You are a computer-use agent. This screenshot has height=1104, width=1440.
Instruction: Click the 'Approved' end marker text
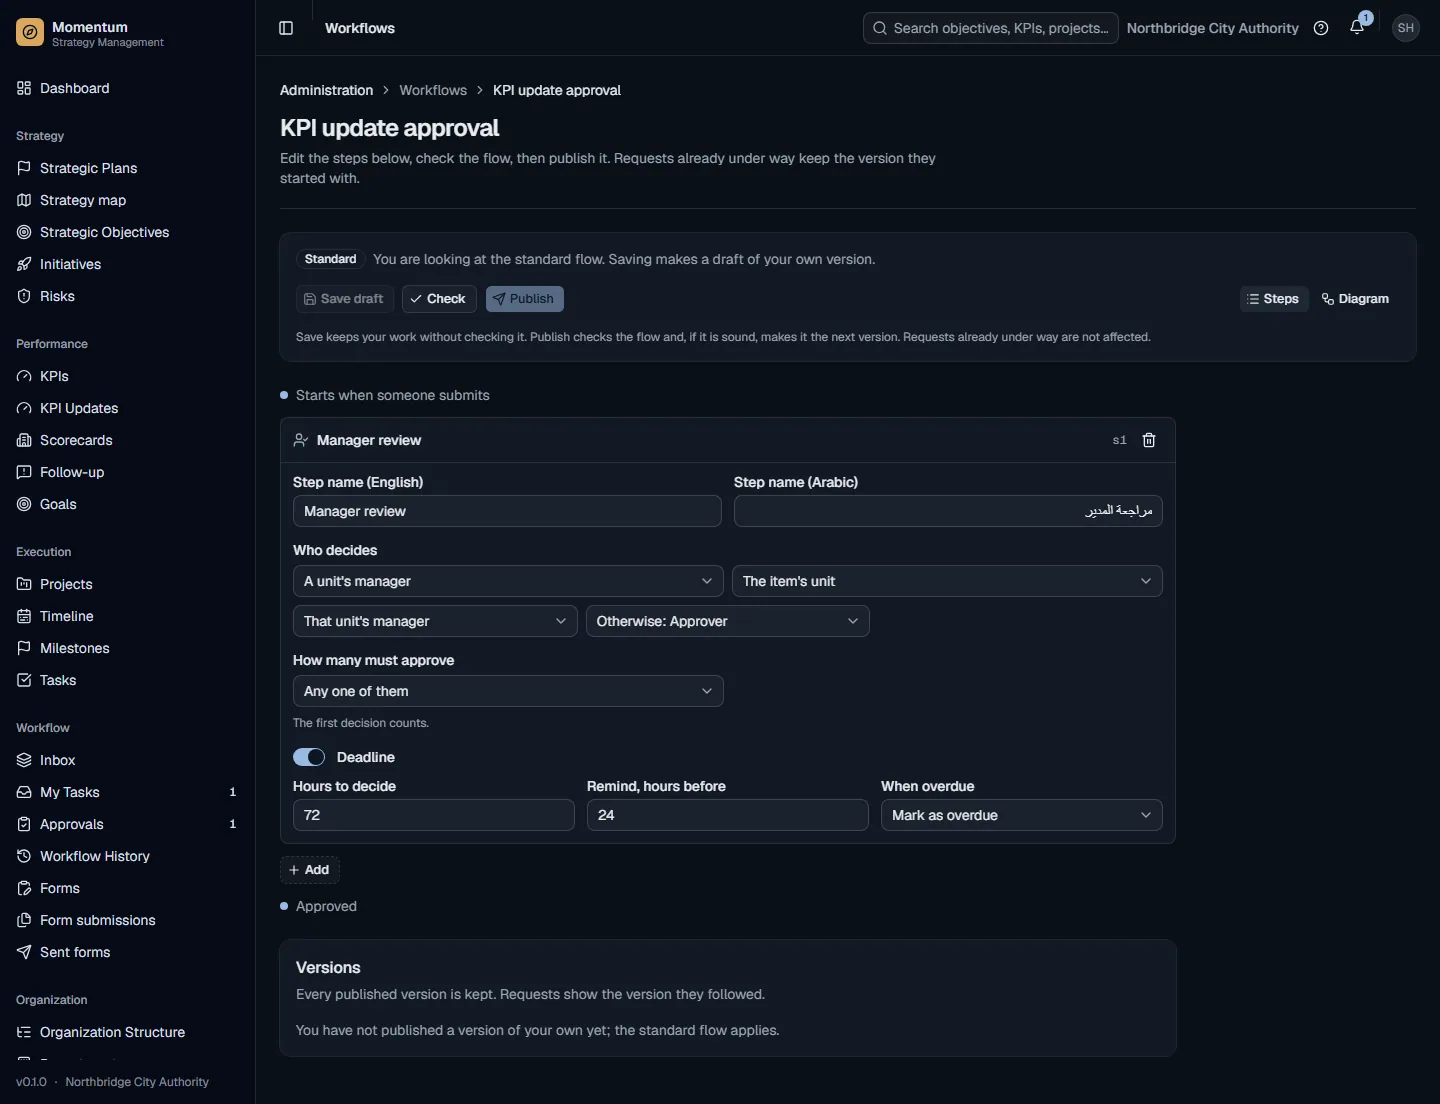(x=326, y=906)
